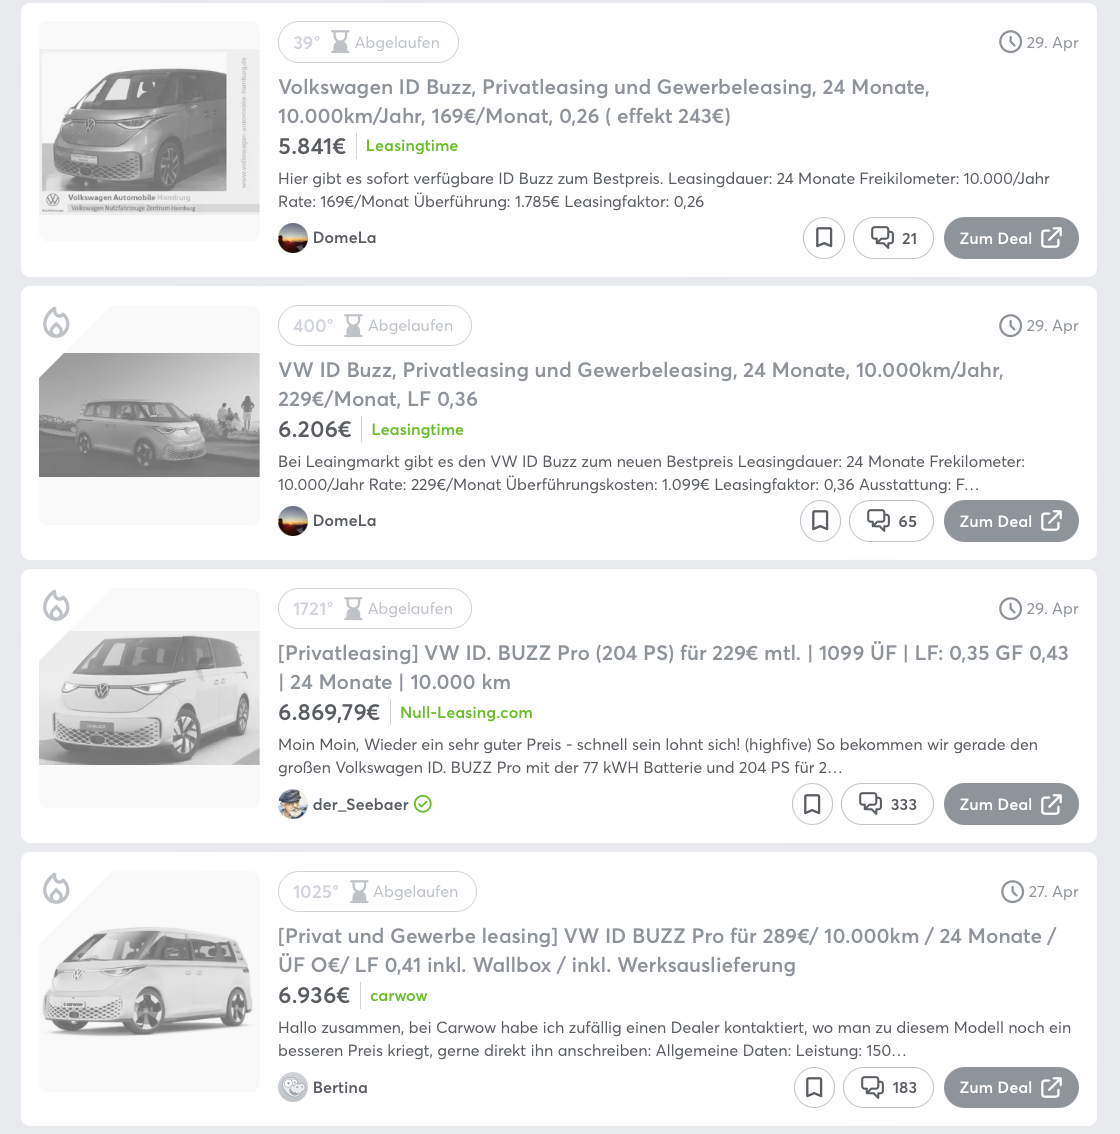This screenshot has height=1134, width=1120.
Task: Open comments on the der_Seebaer deal
Action: click(x=887, y=804)
